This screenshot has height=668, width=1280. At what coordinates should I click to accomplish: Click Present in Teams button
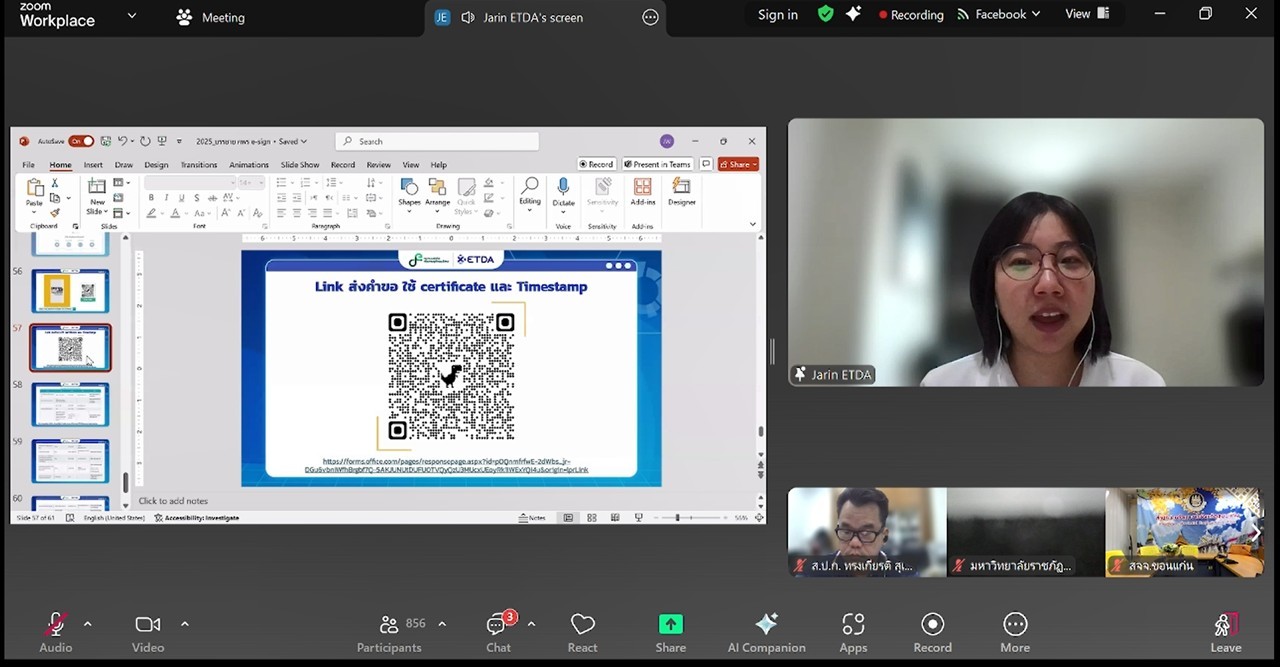pos(657,164)
